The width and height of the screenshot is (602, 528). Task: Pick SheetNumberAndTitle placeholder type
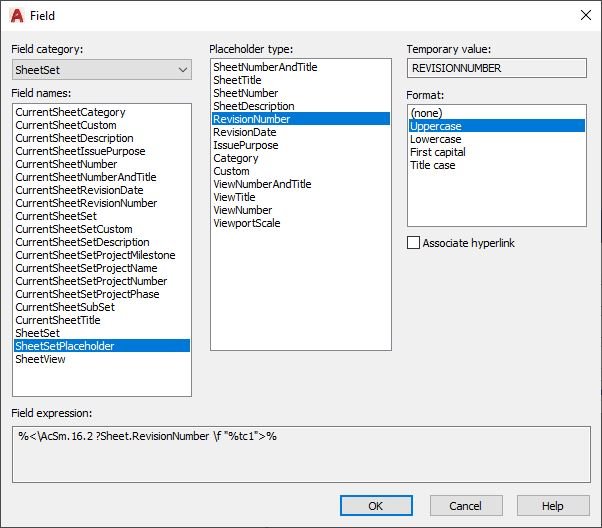[x=265, y=67]
